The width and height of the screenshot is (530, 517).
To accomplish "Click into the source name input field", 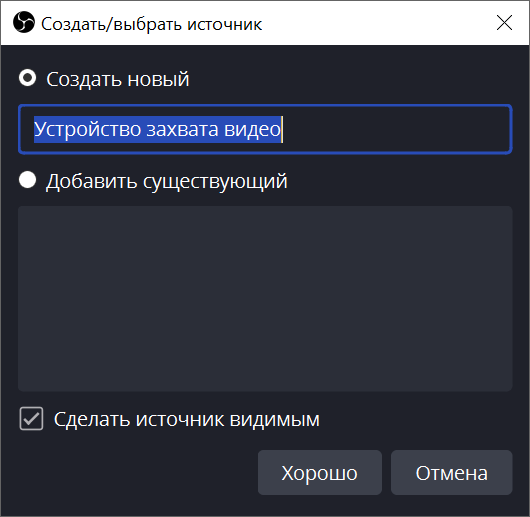I will [265, 129].
